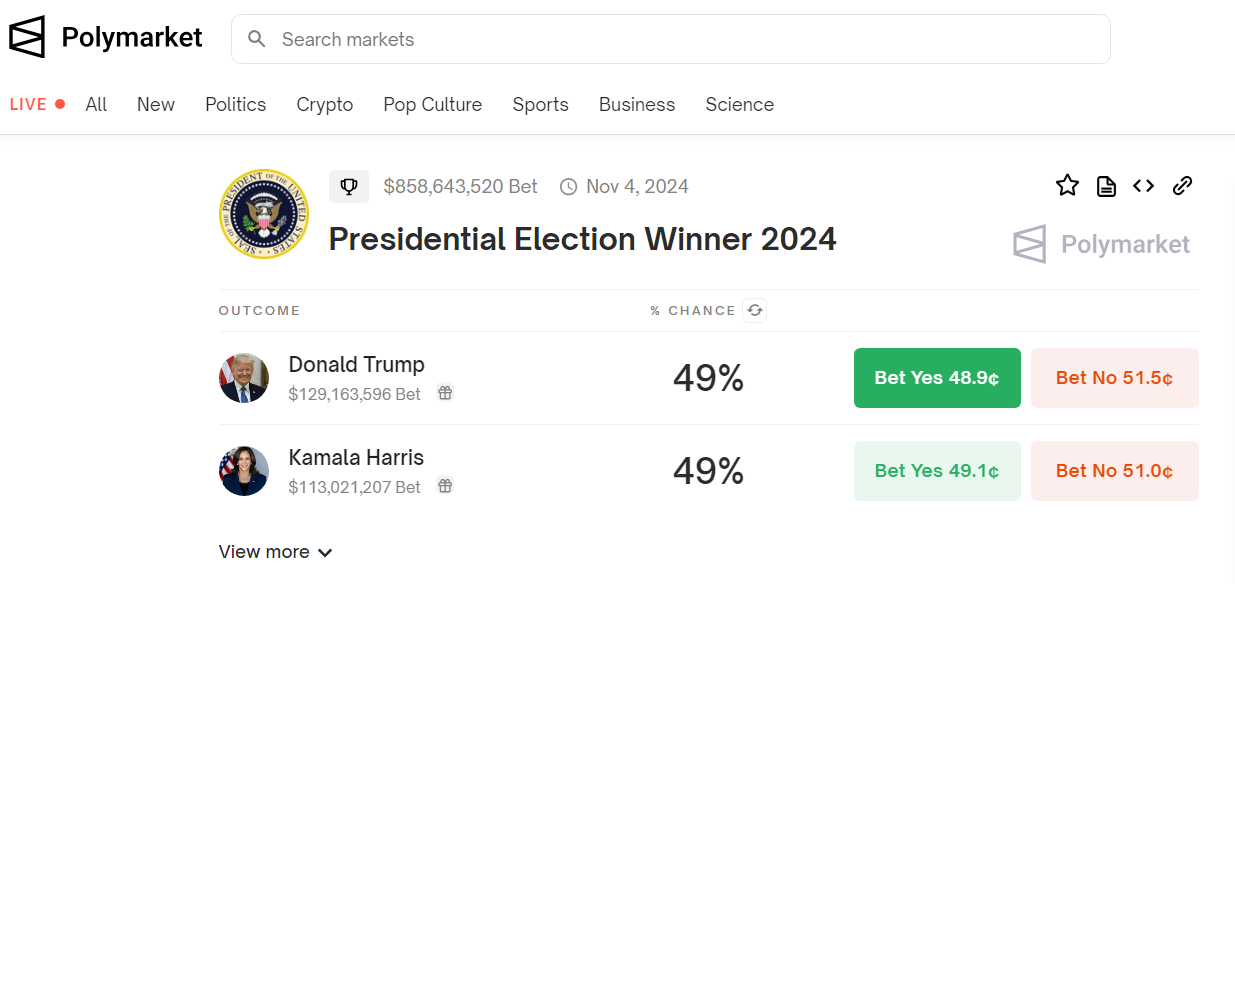Screen dimensions: 1235x985
Task: Favorite this market with the star icon
Action: click(x=1067, y=186)
